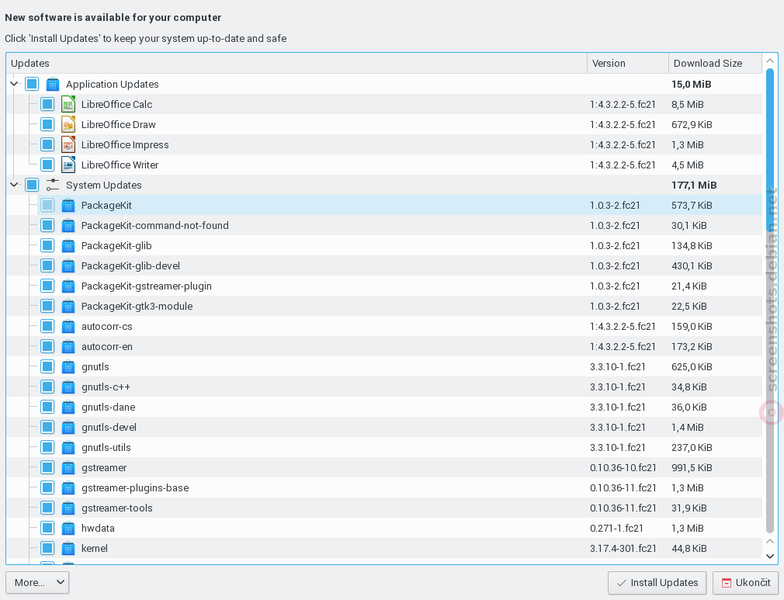Click the Install Updates button
This screenshot has height=600, width=784.
[657, 583]
